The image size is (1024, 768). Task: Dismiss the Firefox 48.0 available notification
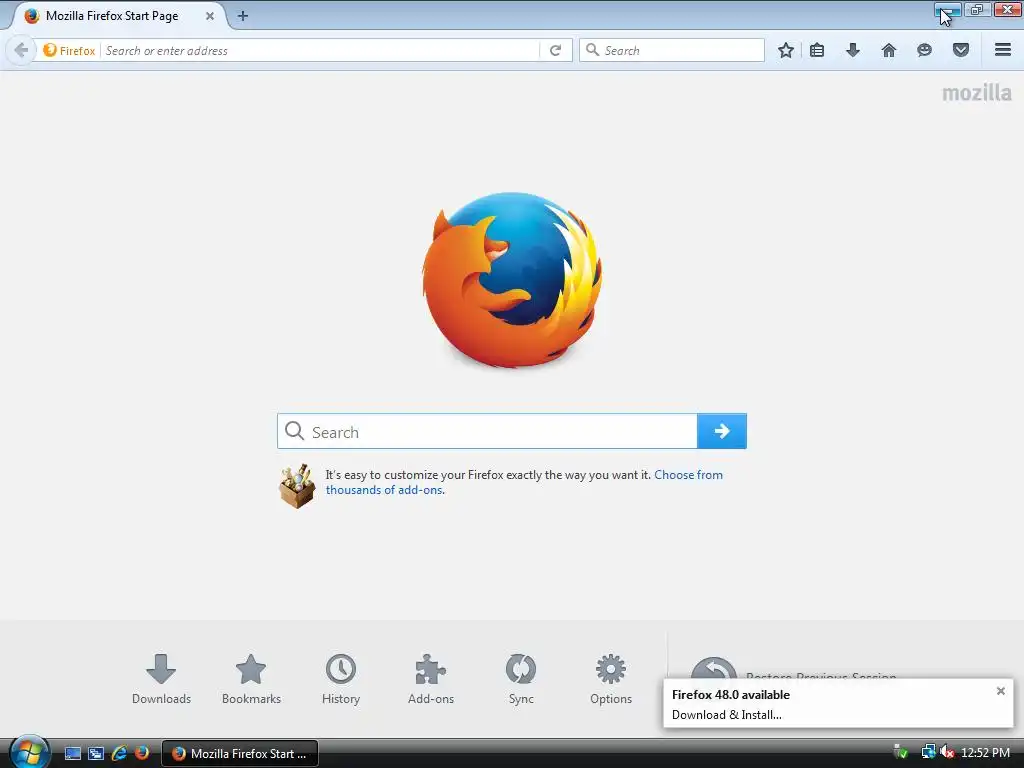click(x=1000, y=691)
